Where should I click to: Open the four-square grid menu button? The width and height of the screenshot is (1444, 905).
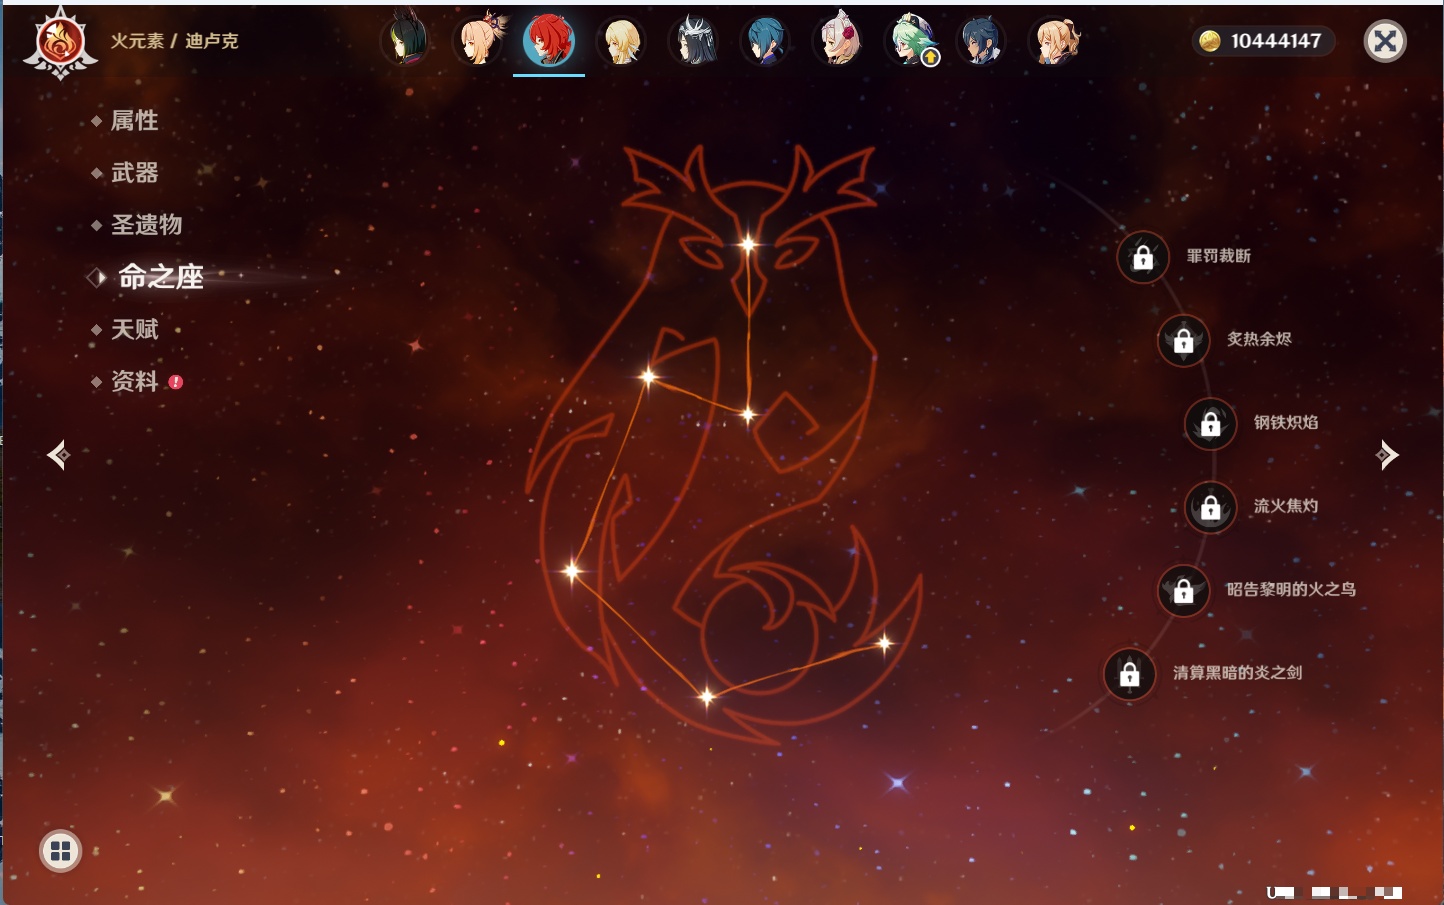(60, 851)
